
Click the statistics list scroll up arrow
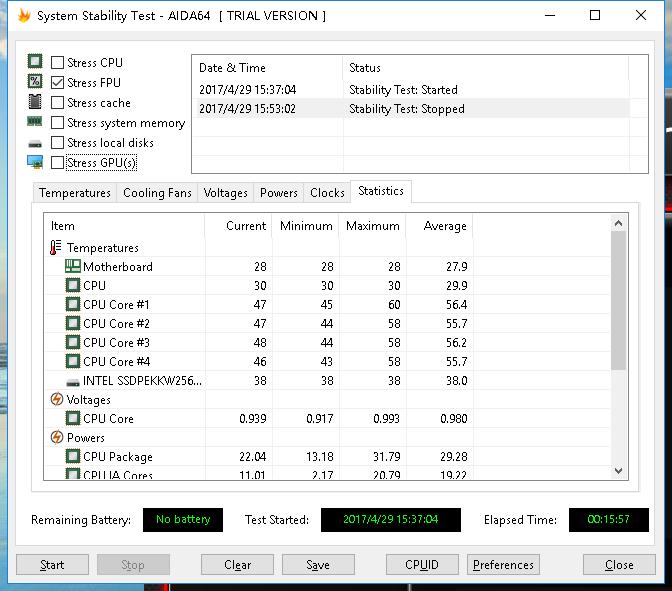[618, 223]
